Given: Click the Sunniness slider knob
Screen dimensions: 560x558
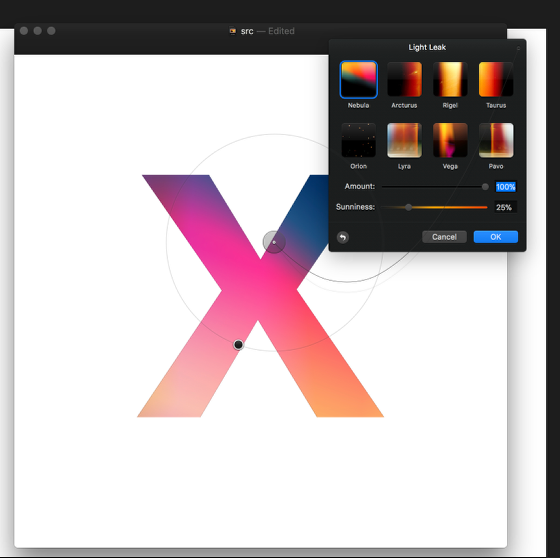Looking at the screenshot, I should [409, 207].
